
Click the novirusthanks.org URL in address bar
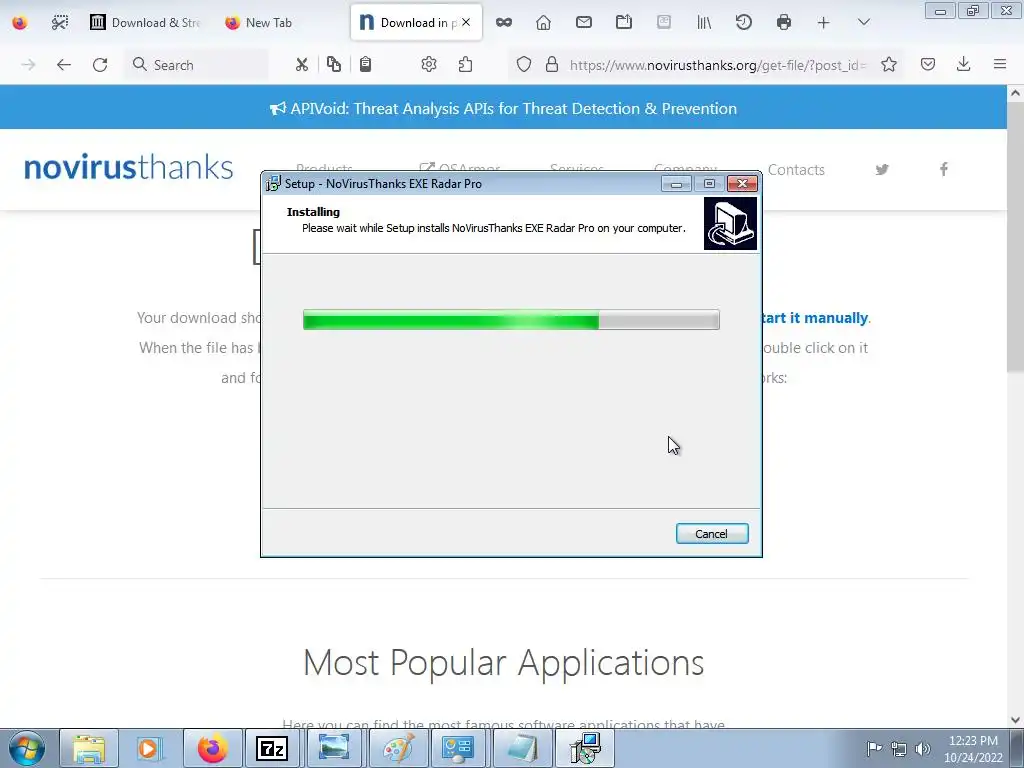pos(717,65)
